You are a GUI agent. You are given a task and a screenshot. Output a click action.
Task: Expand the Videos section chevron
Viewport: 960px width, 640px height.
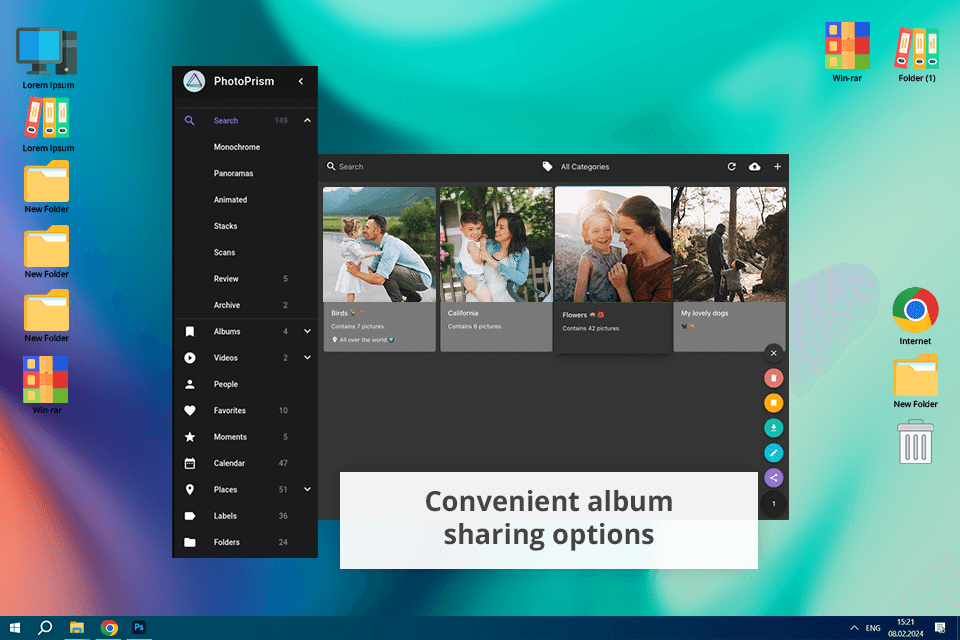point(307,358)
